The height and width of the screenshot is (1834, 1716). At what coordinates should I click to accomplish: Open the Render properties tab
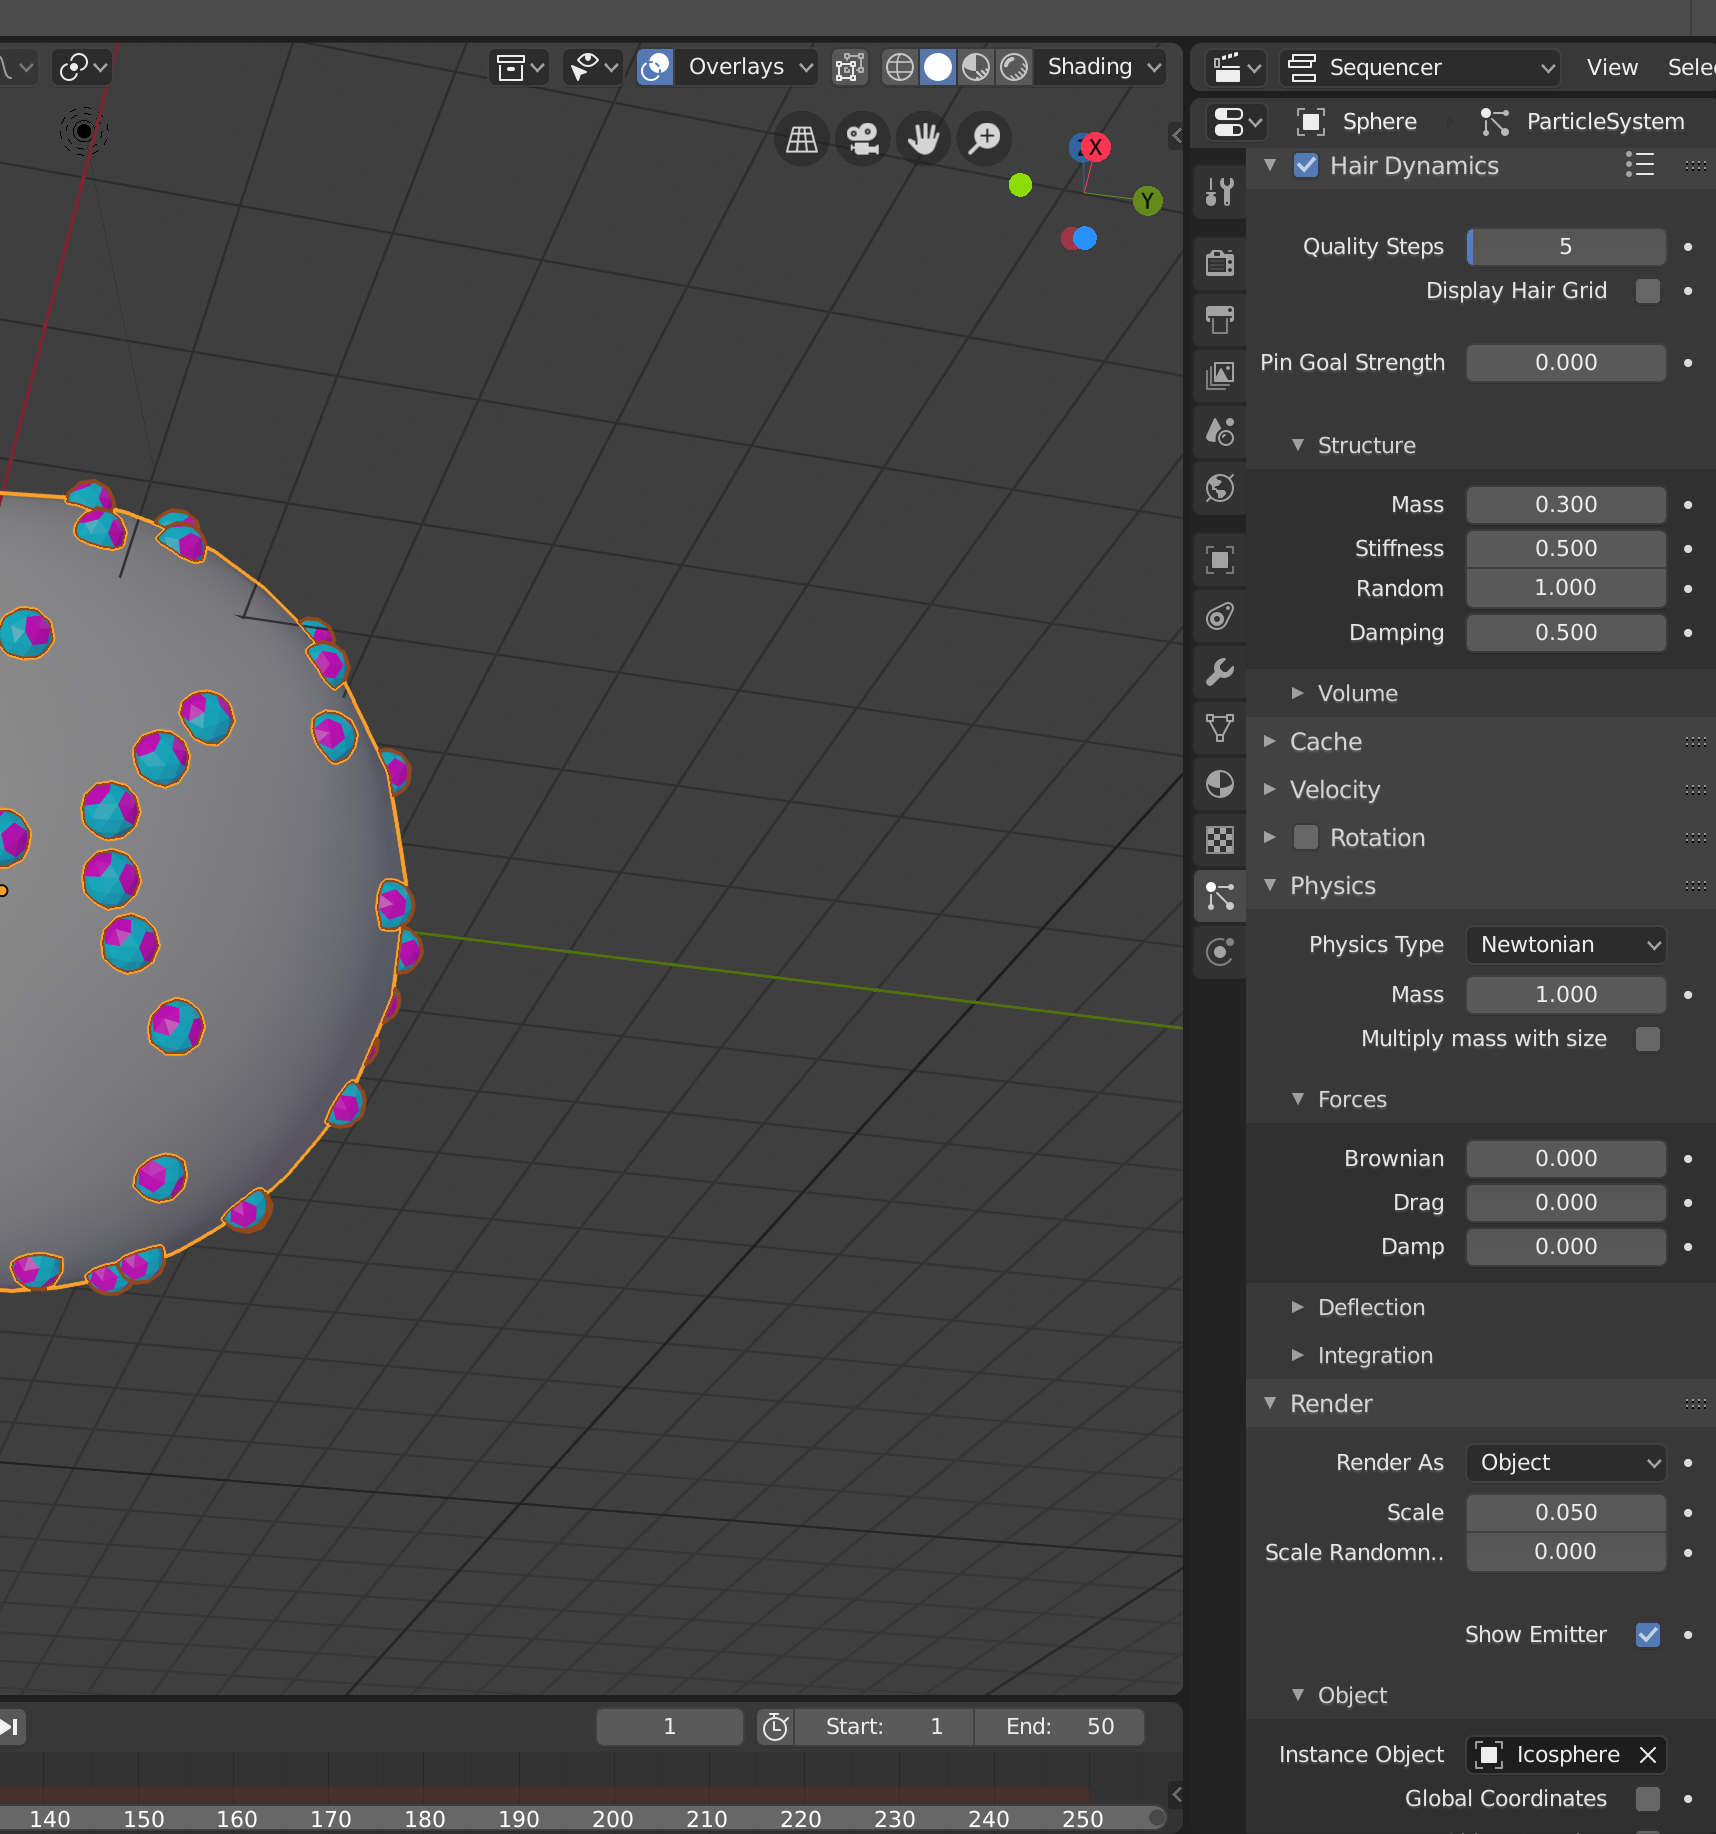pyautogui.click(x=1220, y=263)
